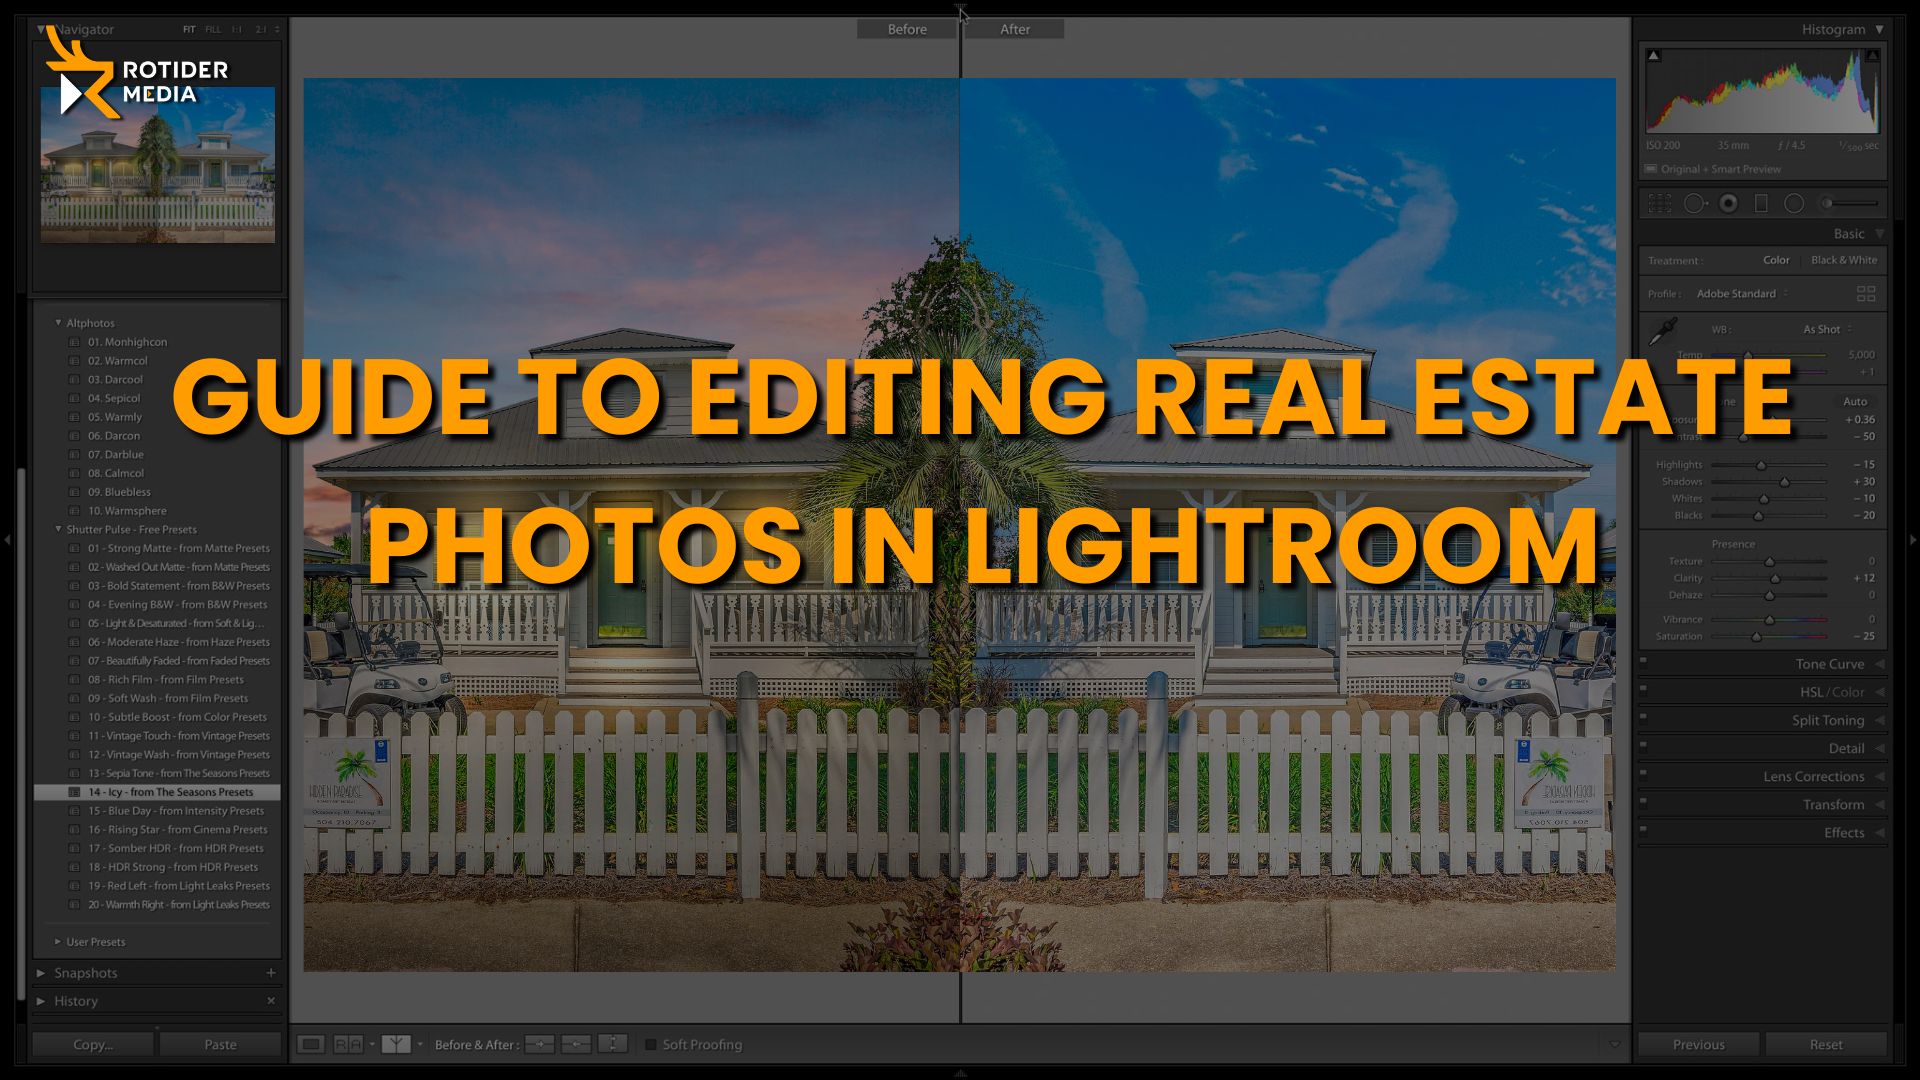
Task: Click the Previous button
Action: [x=1698, y=1044]
